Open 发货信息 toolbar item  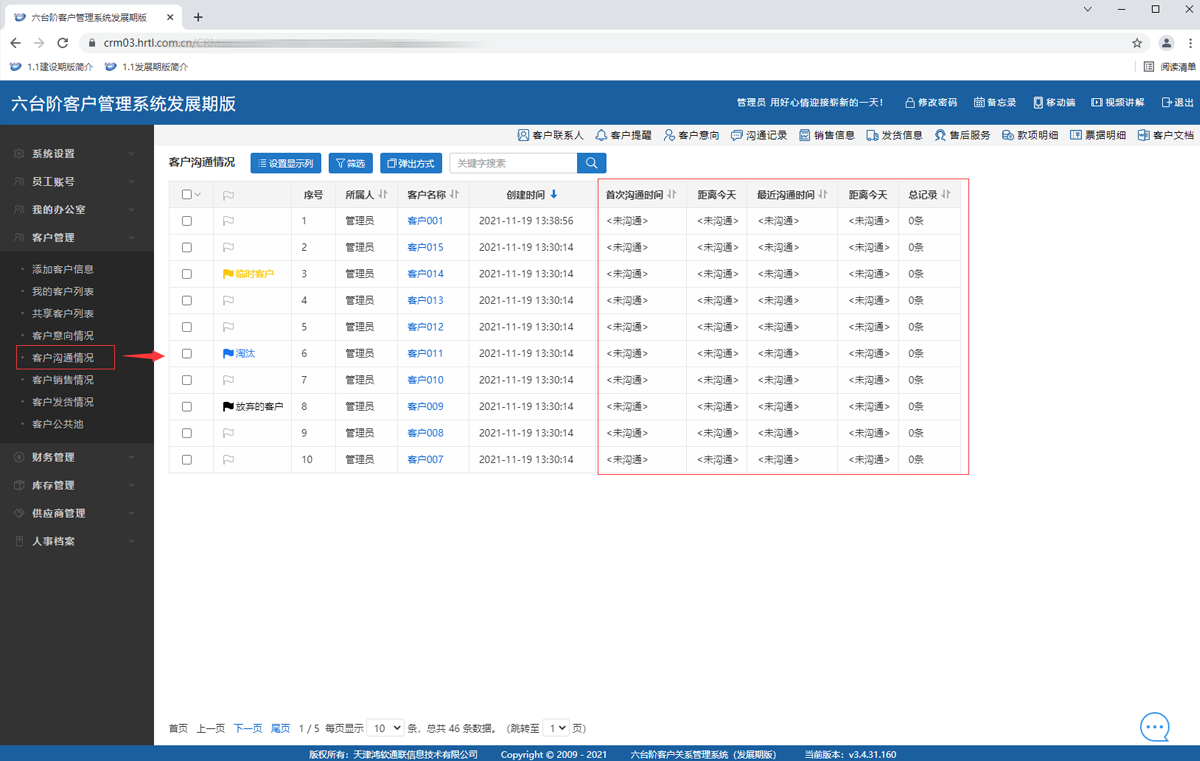(x=895, y=135)
